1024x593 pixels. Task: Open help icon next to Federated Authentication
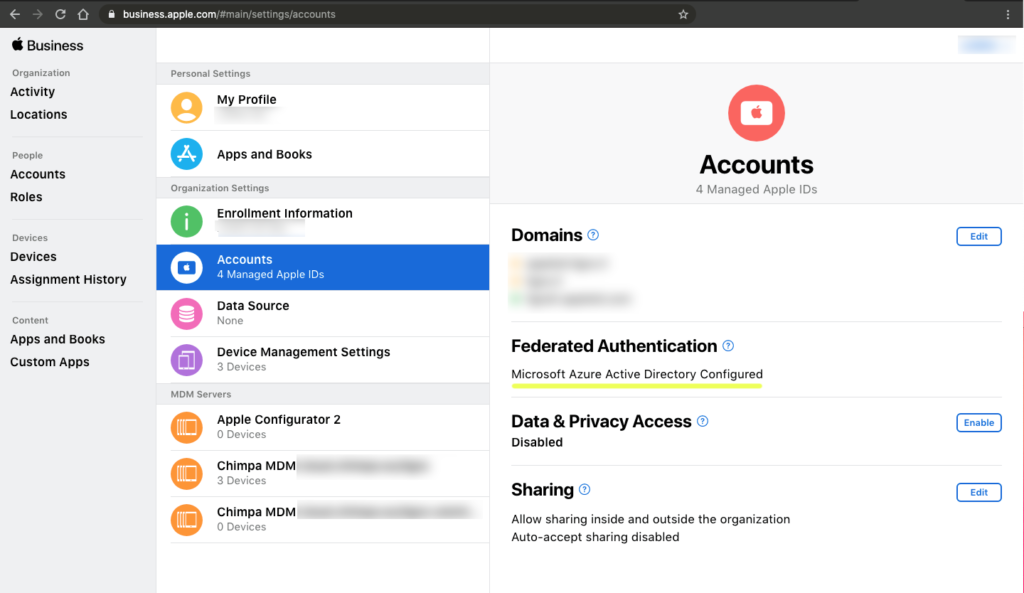pyautogui.click(x=728, y=345)
